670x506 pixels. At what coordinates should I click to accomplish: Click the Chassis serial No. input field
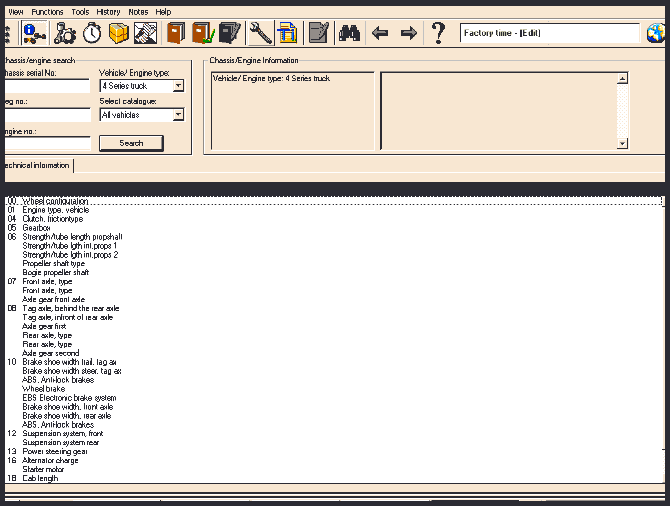coord(45,87)
